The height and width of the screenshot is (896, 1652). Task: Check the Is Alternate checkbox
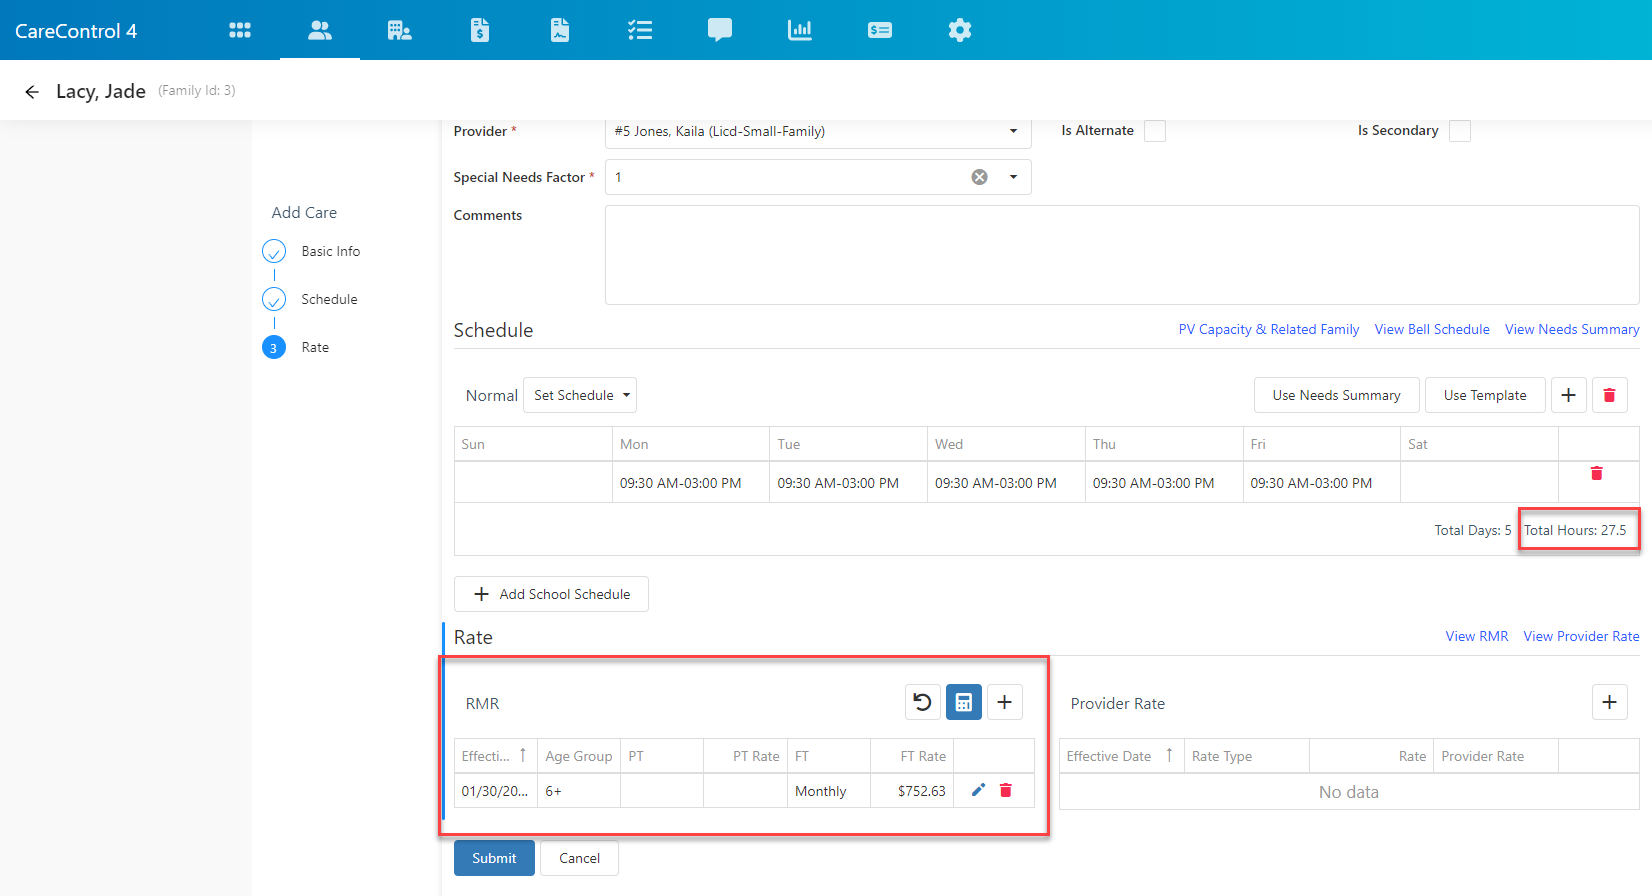coord(1155,131)
